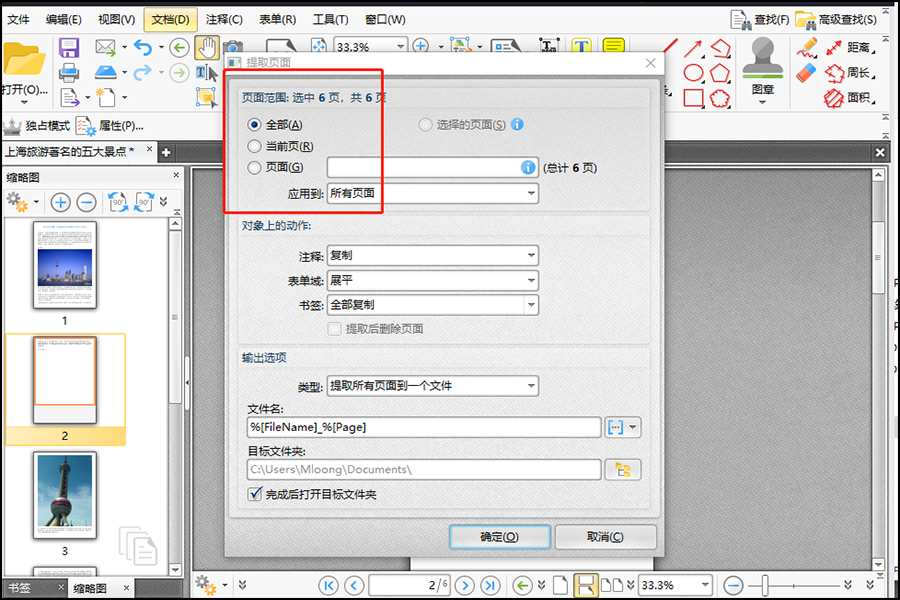Open the 编辑(E) menu
900x600 pixels.
tap(64, 20)
